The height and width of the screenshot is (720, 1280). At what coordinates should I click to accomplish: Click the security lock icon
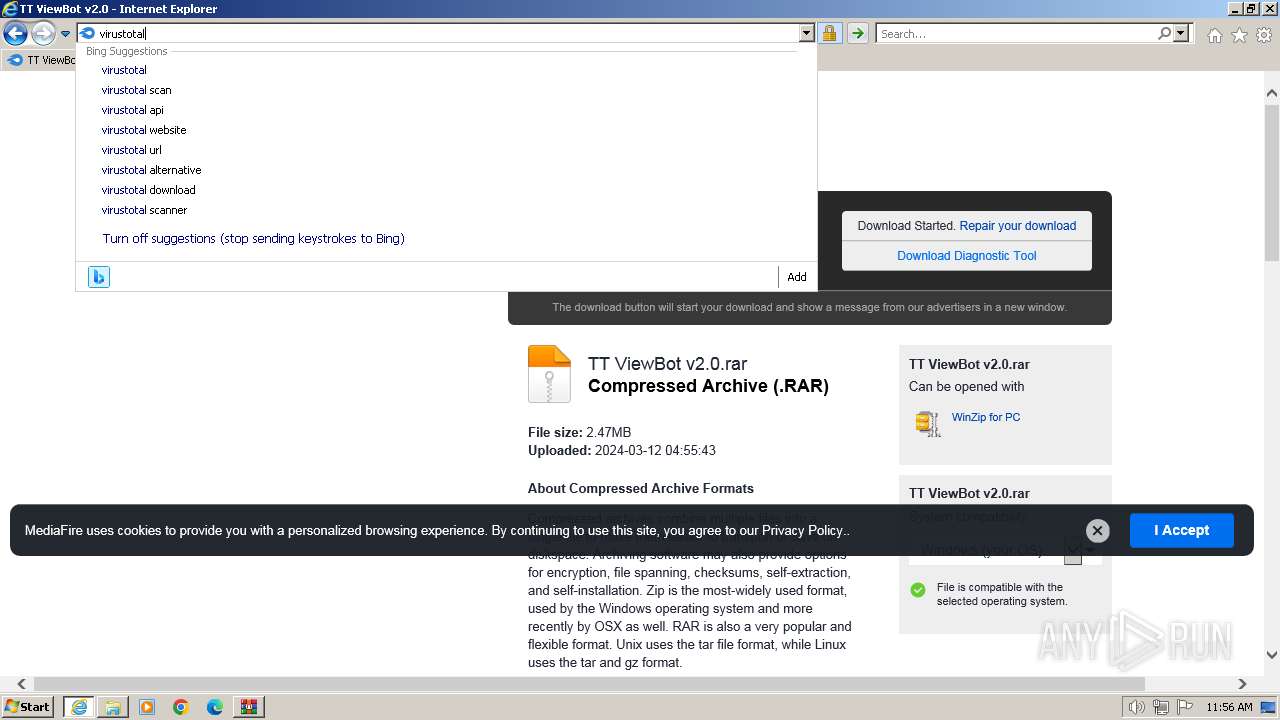(829, 34)
